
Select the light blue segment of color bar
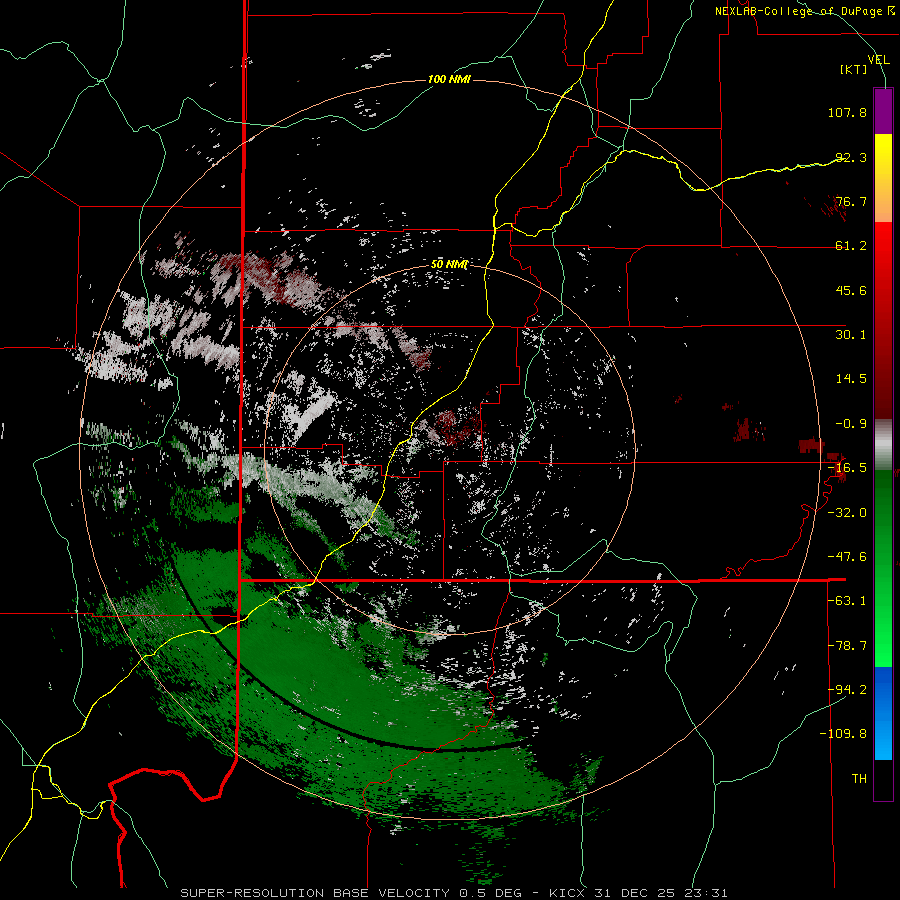883,739
